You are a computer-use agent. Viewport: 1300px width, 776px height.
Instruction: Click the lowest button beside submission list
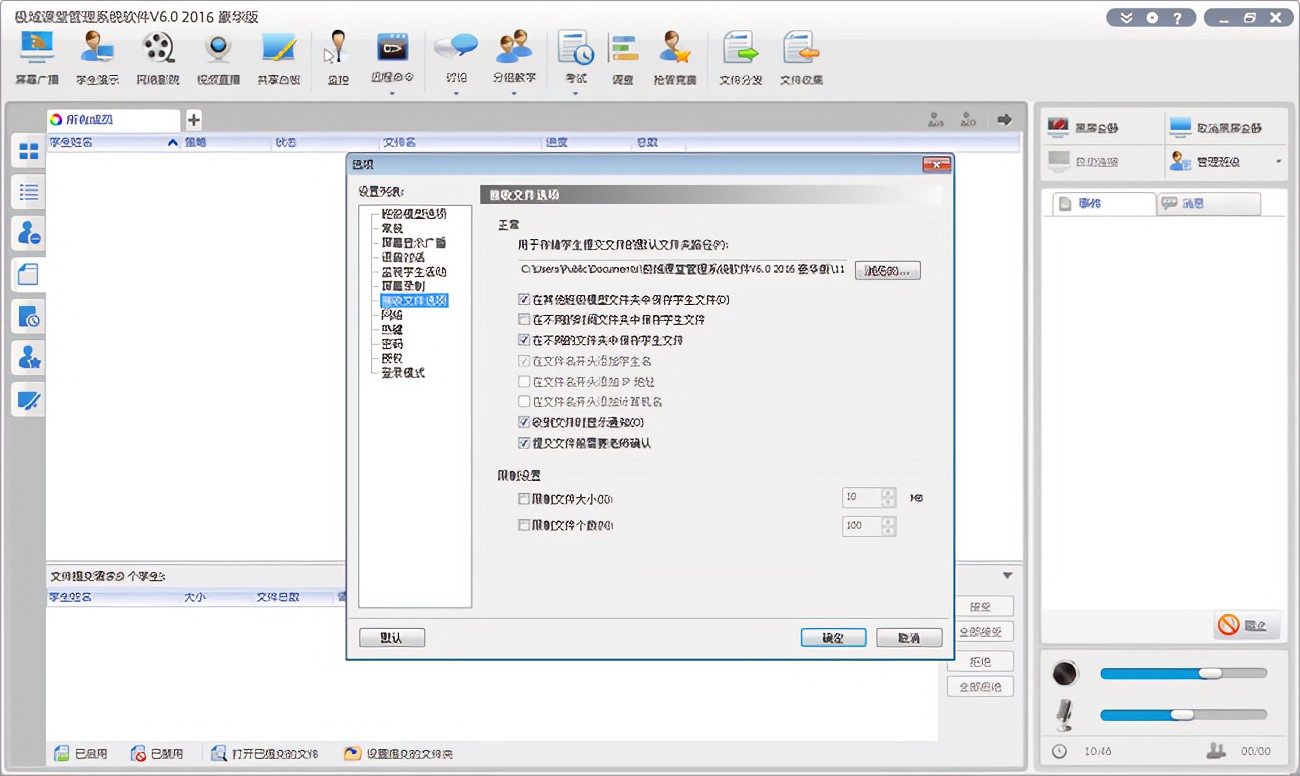pos(980,687)
